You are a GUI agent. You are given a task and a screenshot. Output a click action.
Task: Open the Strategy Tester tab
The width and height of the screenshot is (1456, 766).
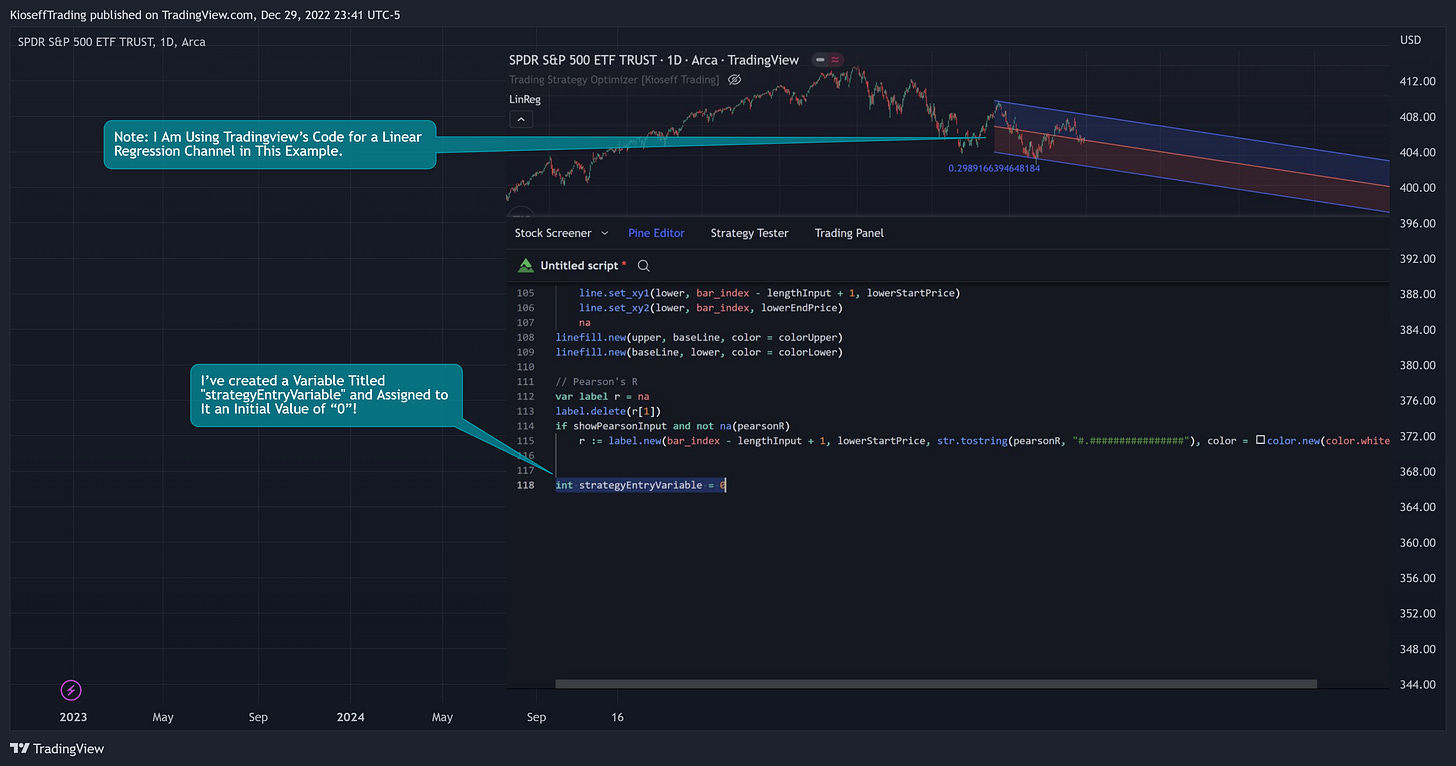[749, 233]
